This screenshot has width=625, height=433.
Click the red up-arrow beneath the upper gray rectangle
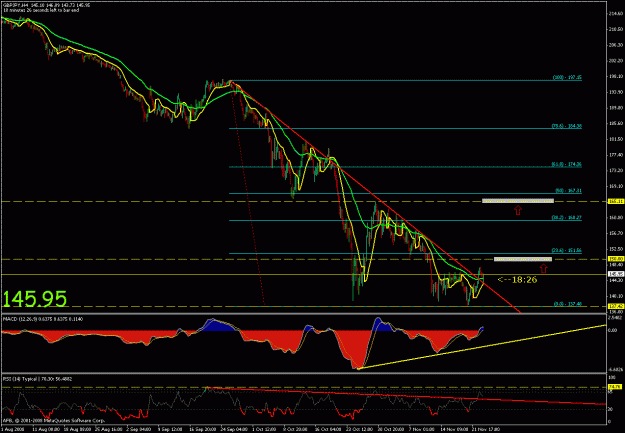click(x=518, y=210)
